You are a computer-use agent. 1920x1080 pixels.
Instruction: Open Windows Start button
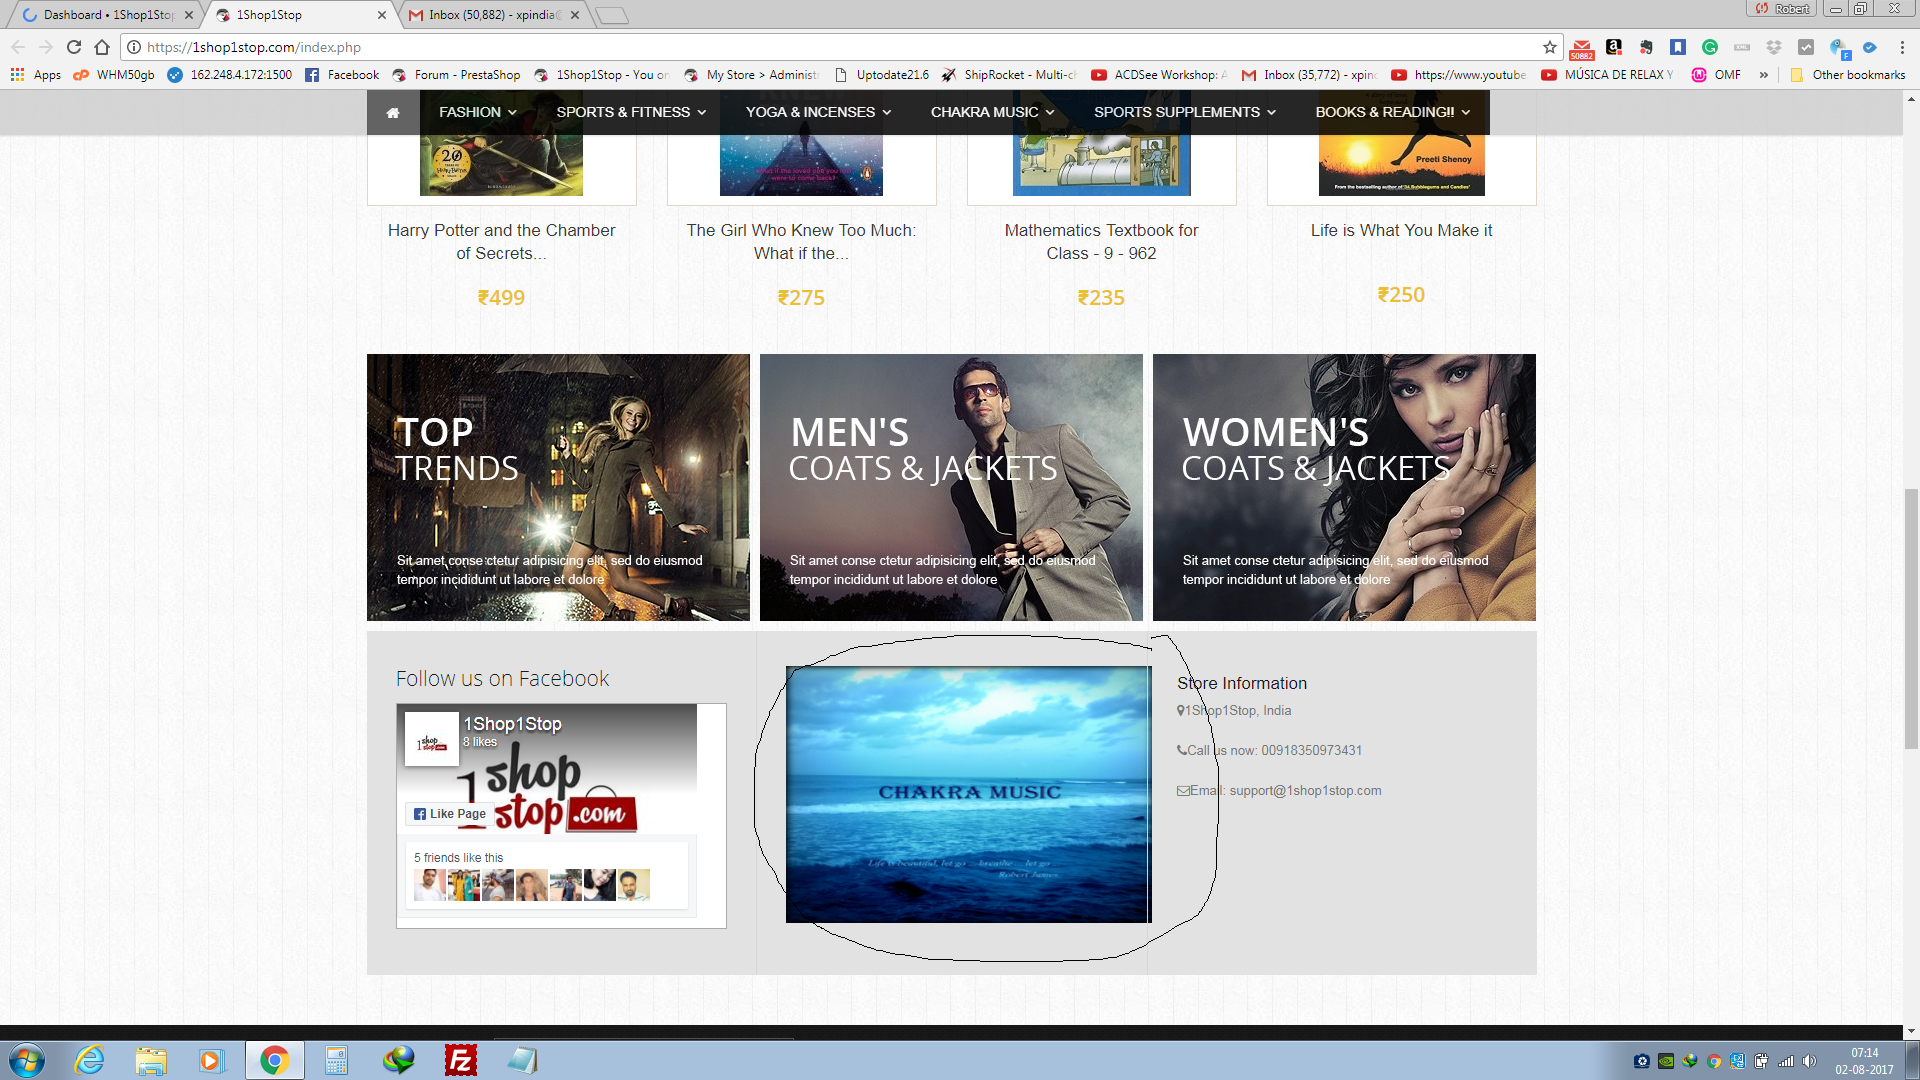[27, 1060]
